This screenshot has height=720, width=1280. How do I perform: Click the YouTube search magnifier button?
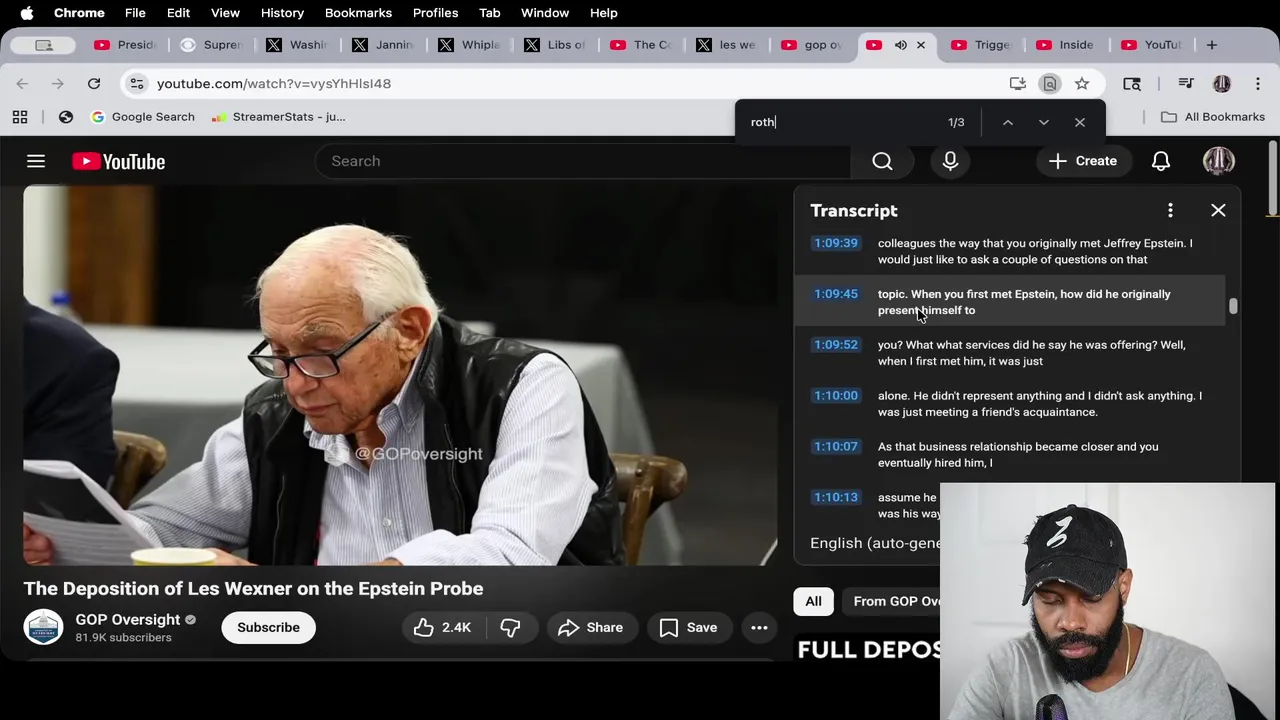click(x=882, y=161)
